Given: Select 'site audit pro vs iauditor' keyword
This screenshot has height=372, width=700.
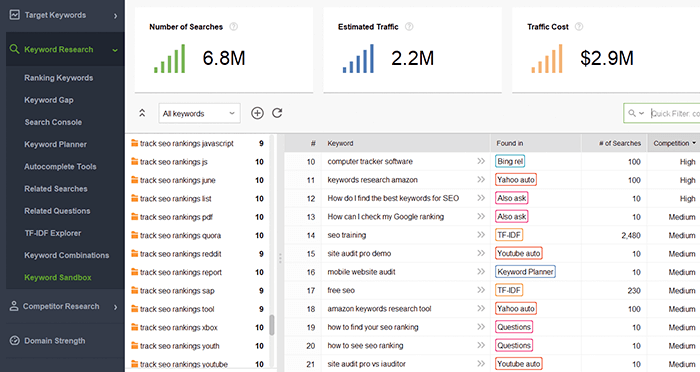Looking at the screenshot, I should (x=367, y=364).
